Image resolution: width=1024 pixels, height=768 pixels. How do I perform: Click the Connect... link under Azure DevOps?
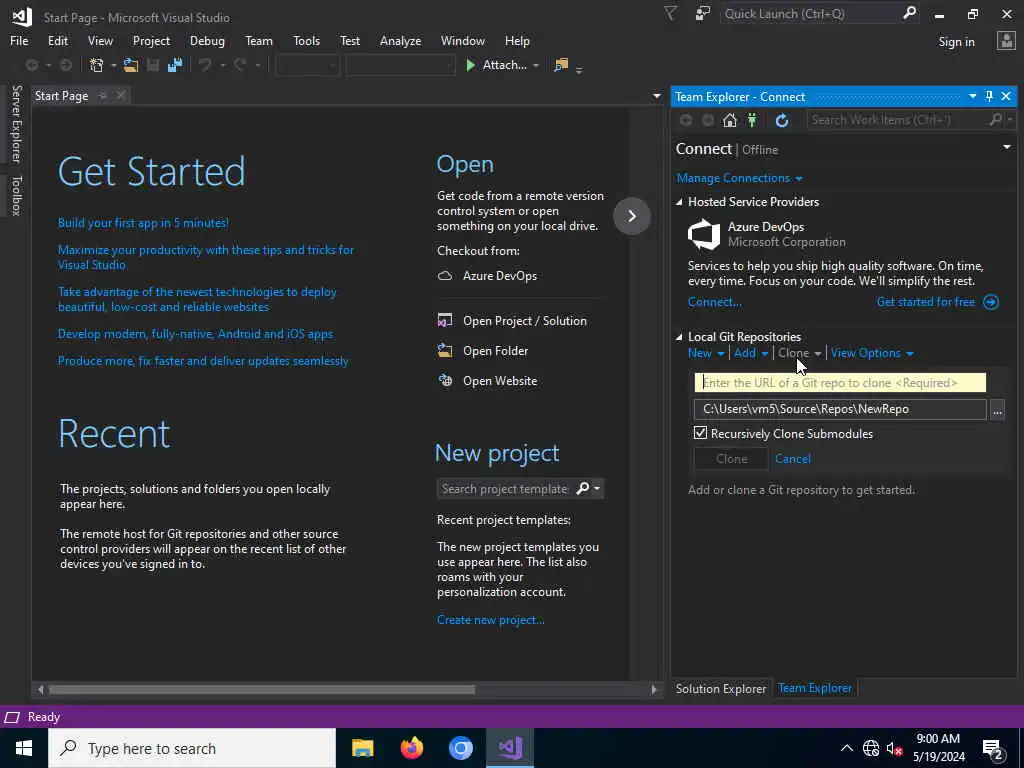coord(714,302)
